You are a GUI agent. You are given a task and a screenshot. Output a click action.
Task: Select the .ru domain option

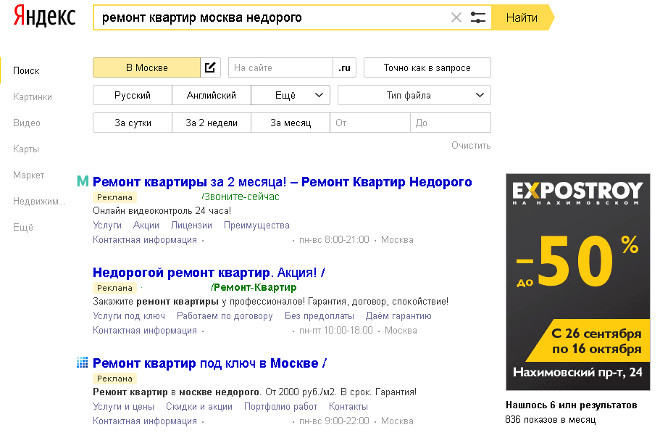[x=344, y=68]
